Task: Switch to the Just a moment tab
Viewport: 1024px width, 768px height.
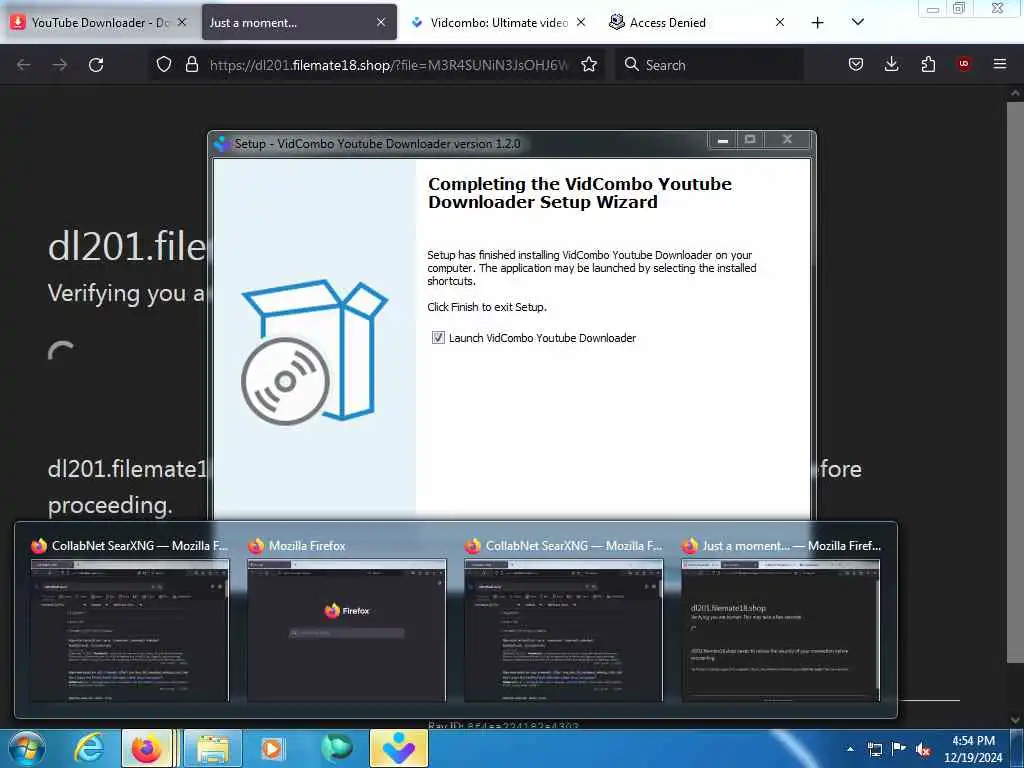Action: click(x=299, y=22)
